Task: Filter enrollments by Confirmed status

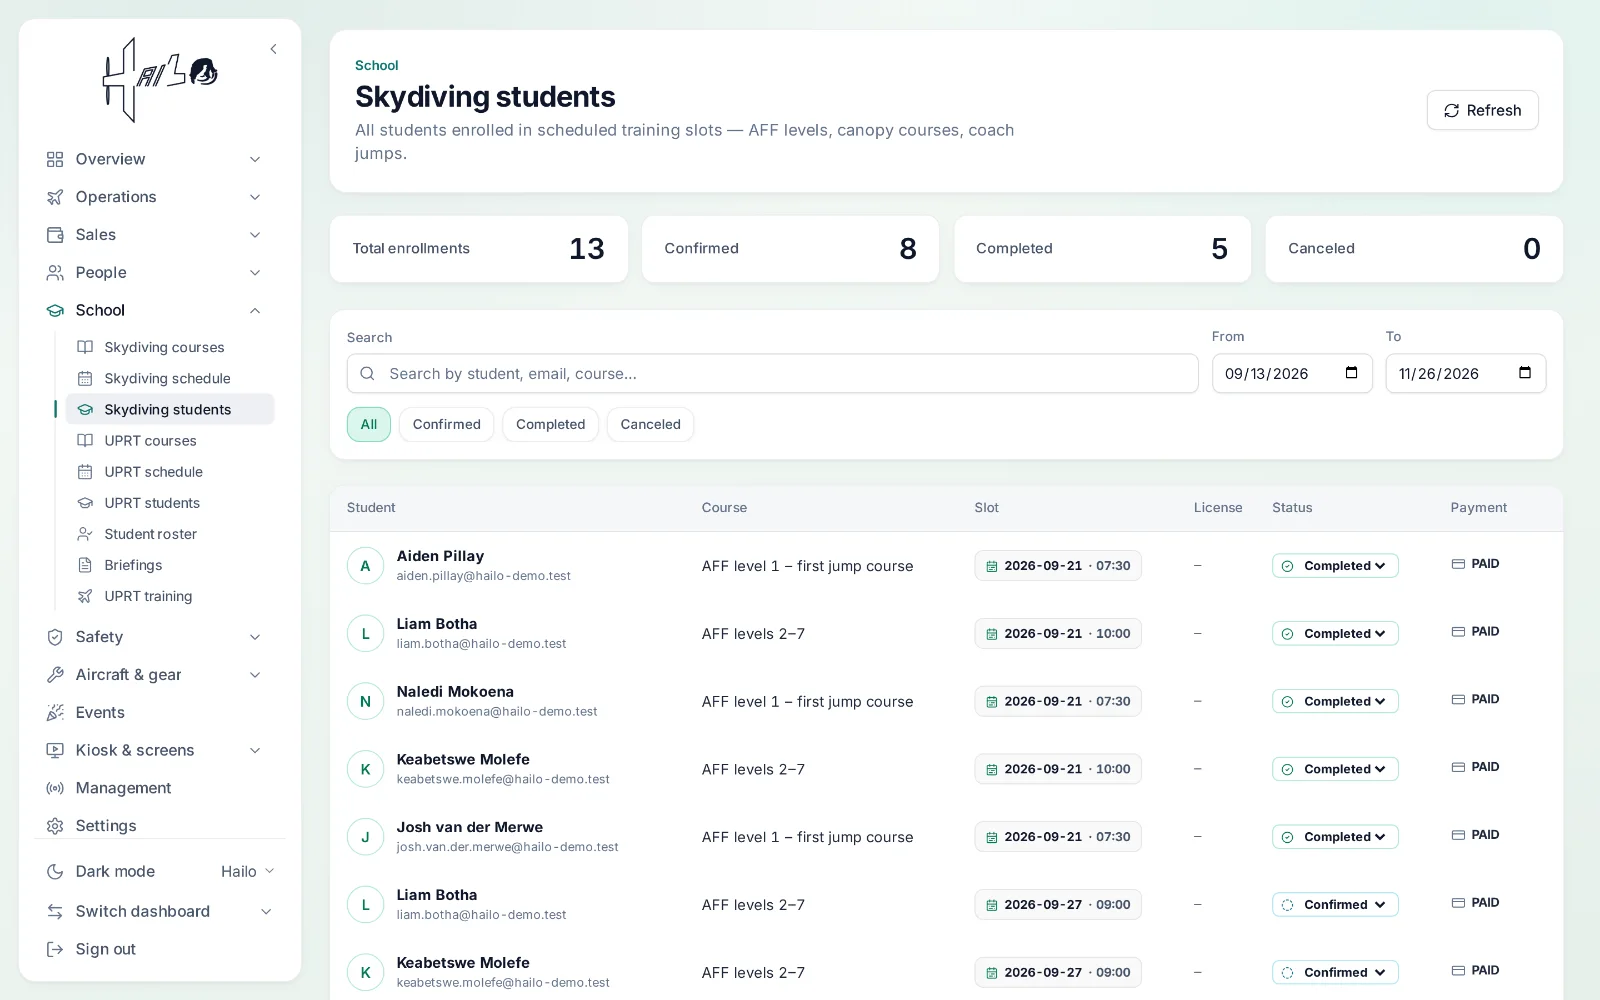Action: tap(447, 425)
